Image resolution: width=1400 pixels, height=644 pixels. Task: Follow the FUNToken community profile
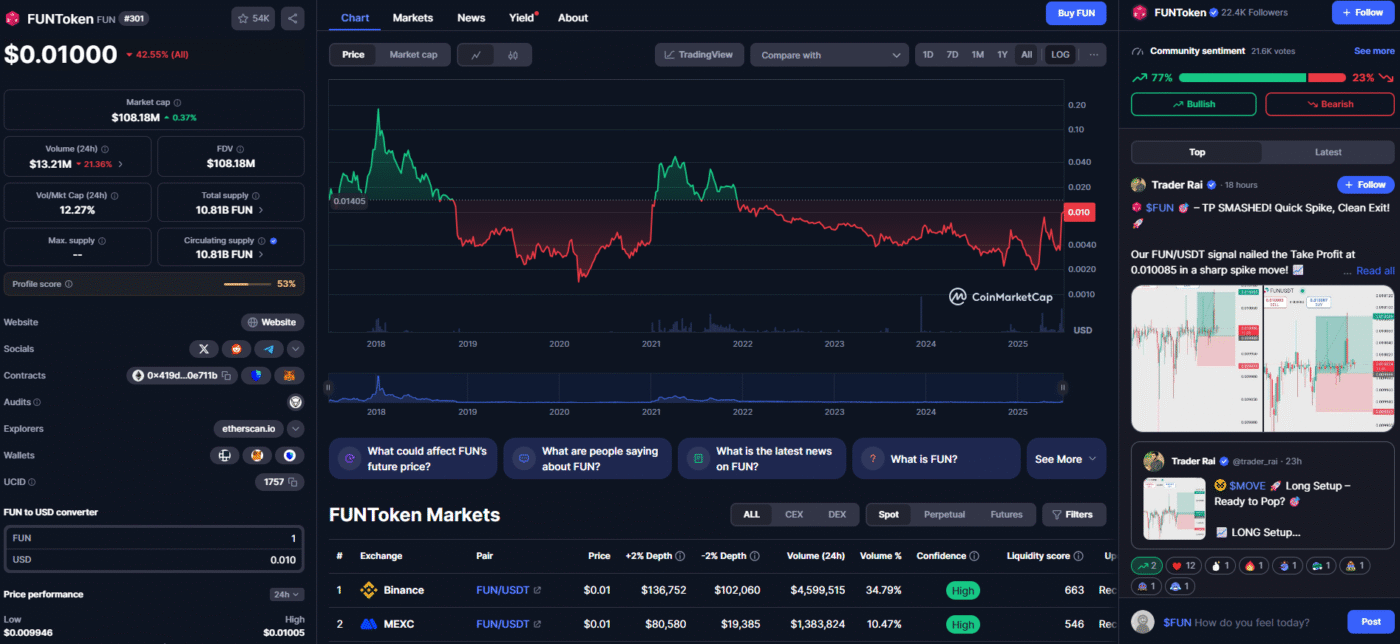pyautogui.click(x=1363, y=12)
